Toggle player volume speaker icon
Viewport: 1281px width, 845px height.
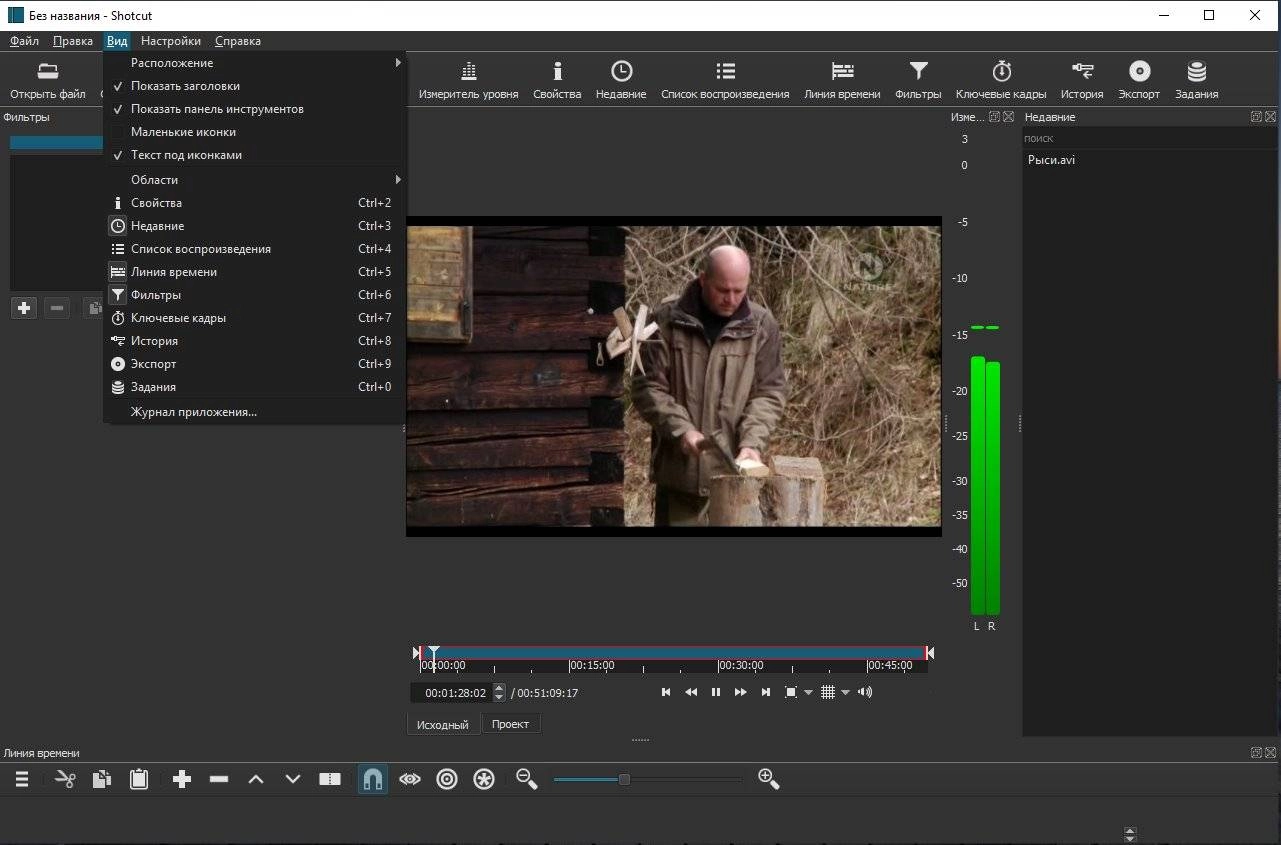[865, 692]
